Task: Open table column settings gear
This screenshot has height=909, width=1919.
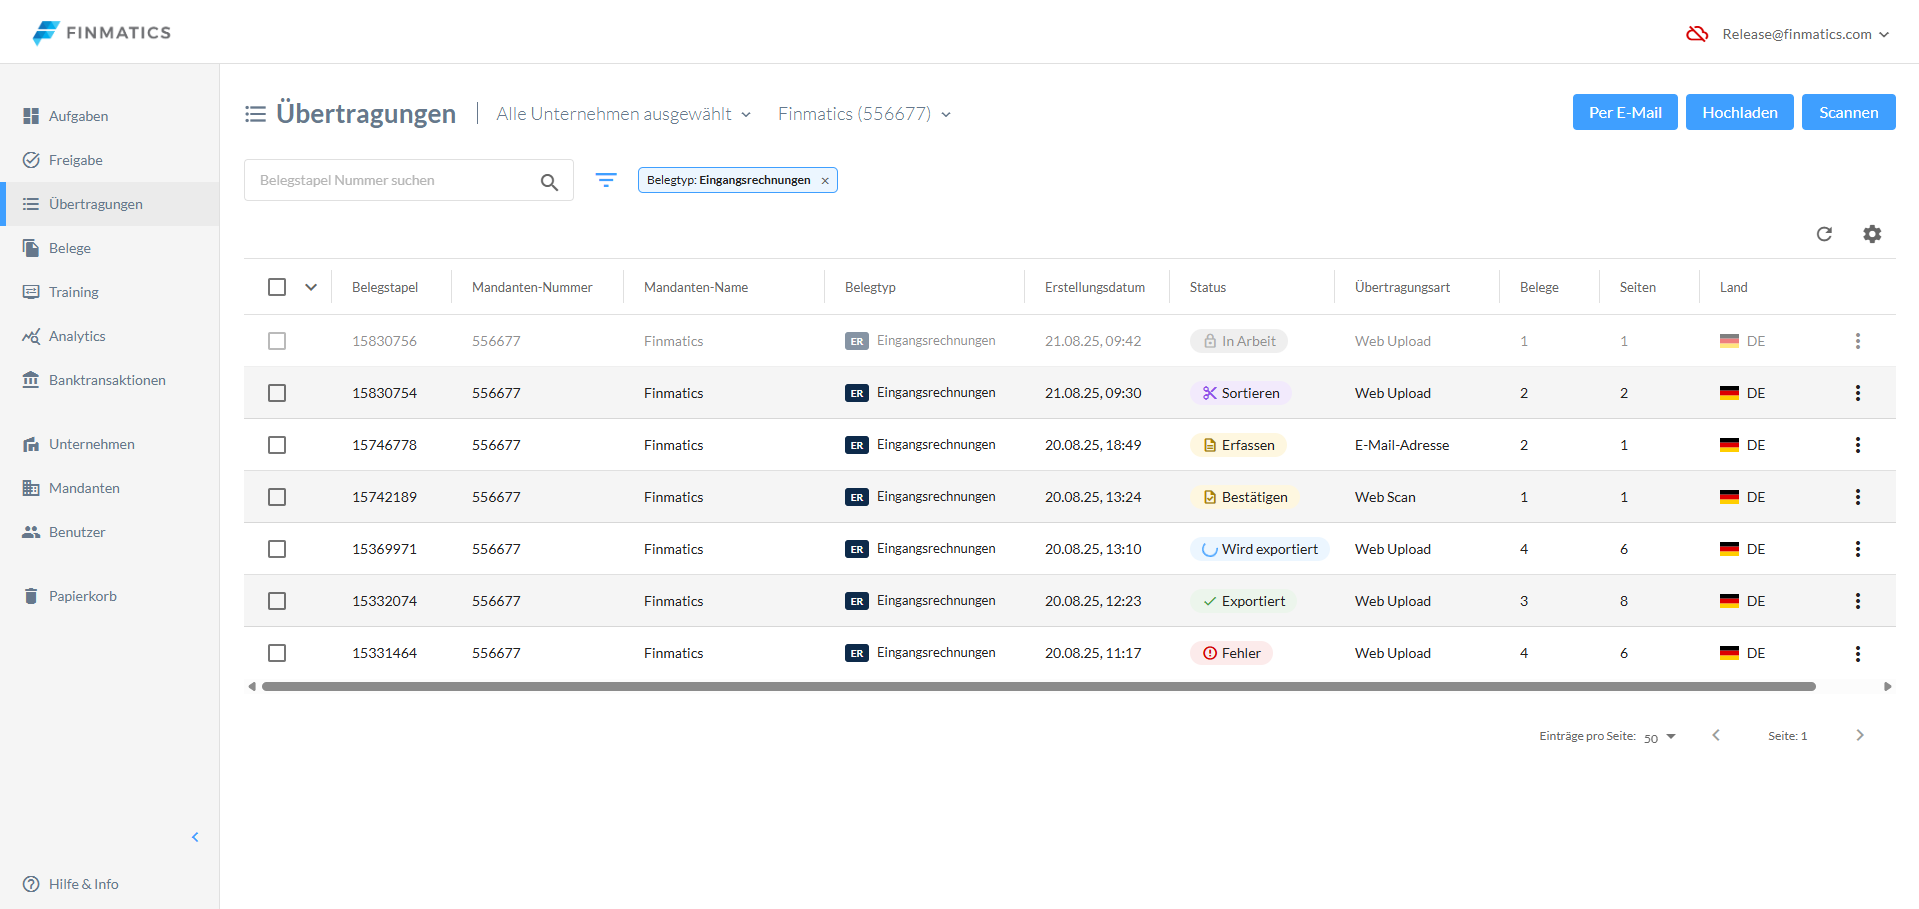Action: (x=1872, y=234)
